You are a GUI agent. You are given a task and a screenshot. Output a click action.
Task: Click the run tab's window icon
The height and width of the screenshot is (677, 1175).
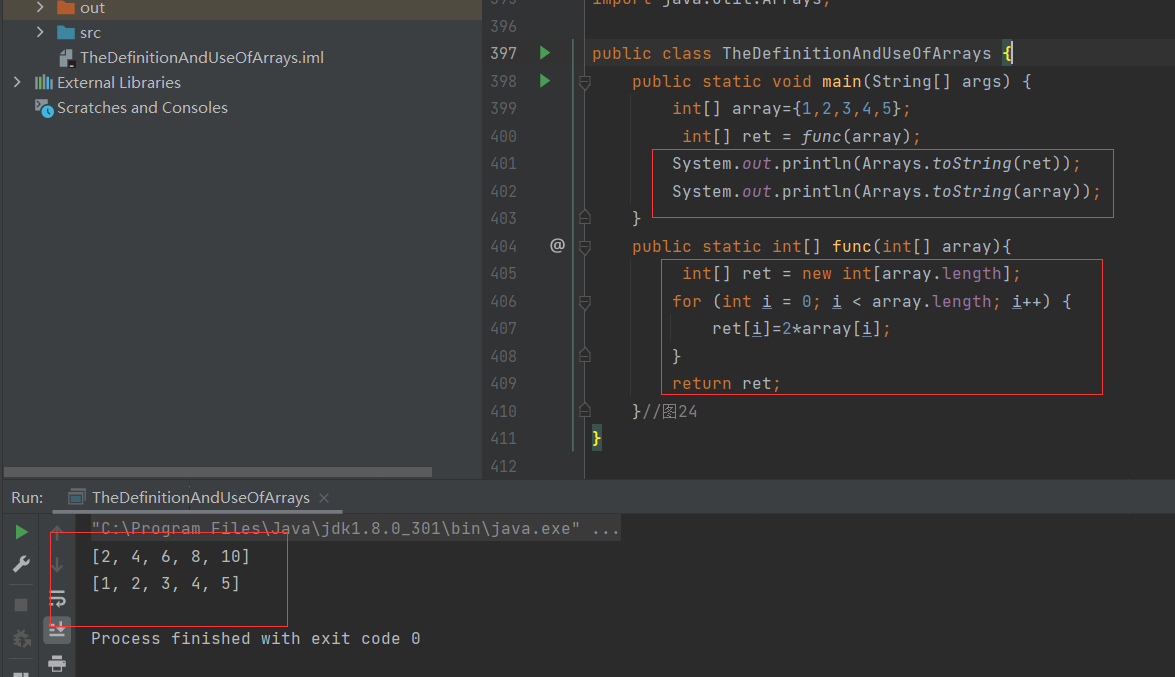tap(76, 497)
